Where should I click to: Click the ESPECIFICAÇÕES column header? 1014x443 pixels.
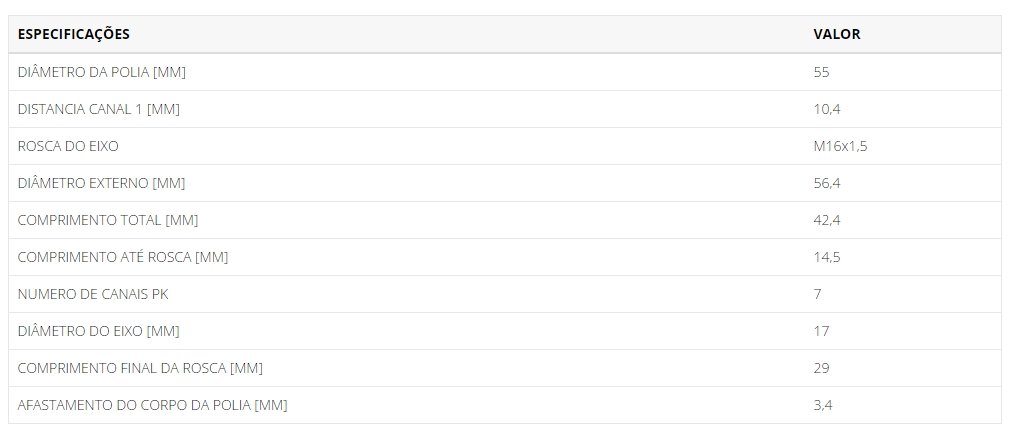coord(74,34)
